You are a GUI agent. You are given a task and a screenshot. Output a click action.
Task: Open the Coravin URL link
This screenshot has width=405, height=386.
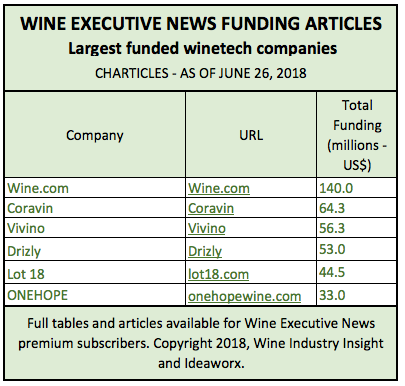point(211,208)
